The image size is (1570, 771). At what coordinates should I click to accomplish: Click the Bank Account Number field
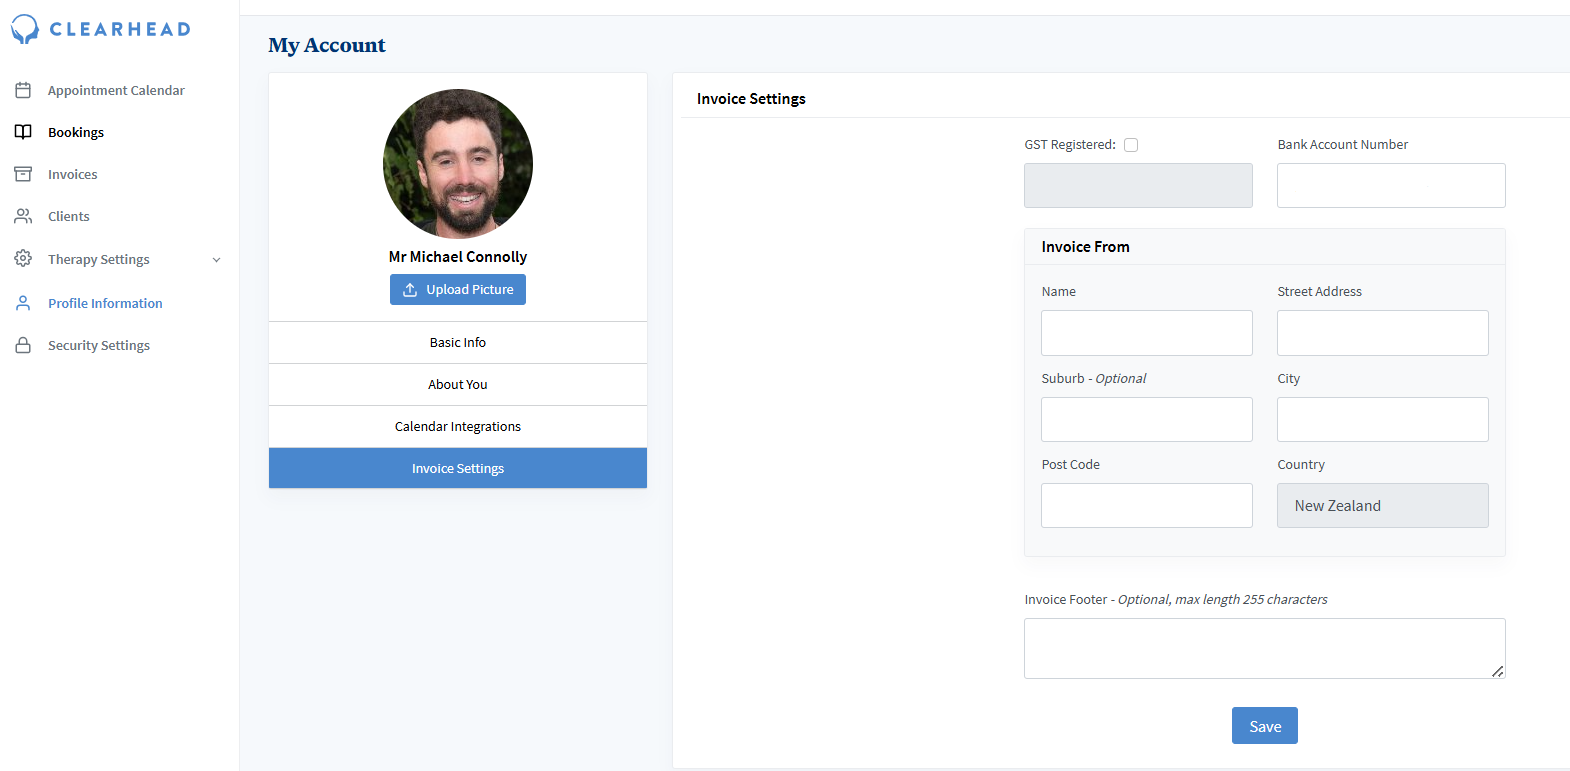point(1391,186)
